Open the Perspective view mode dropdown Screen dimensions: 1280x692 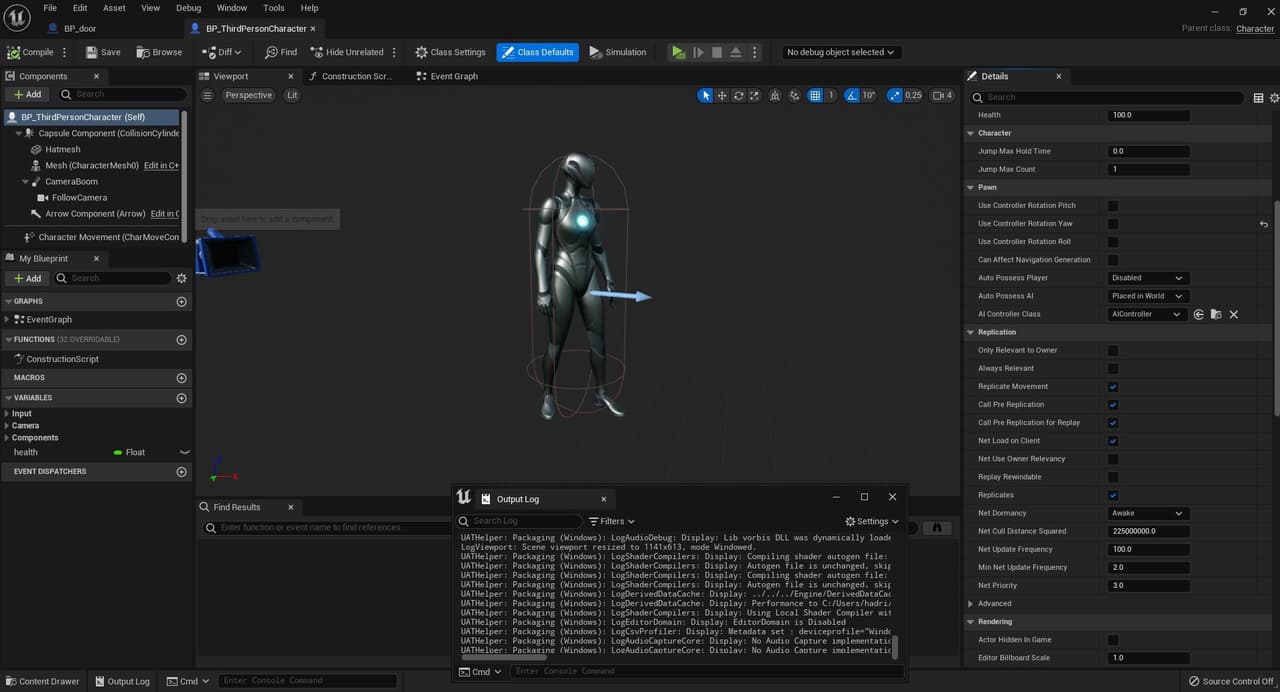248,95
